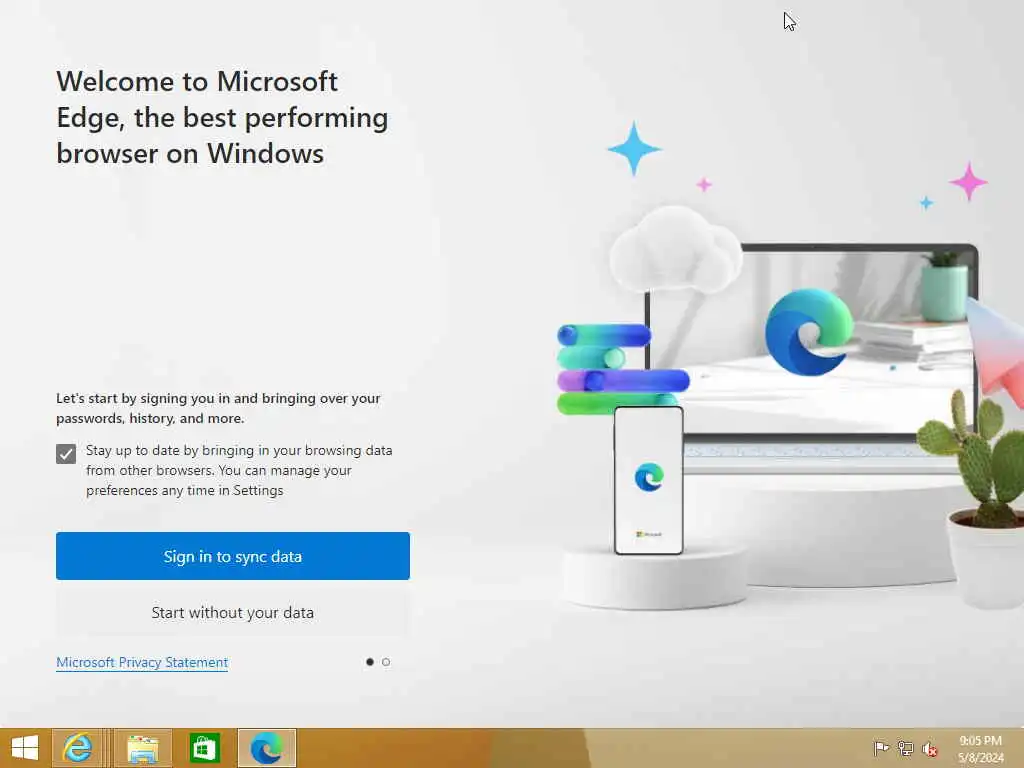Open Windows Store taskbar icon

204,748
